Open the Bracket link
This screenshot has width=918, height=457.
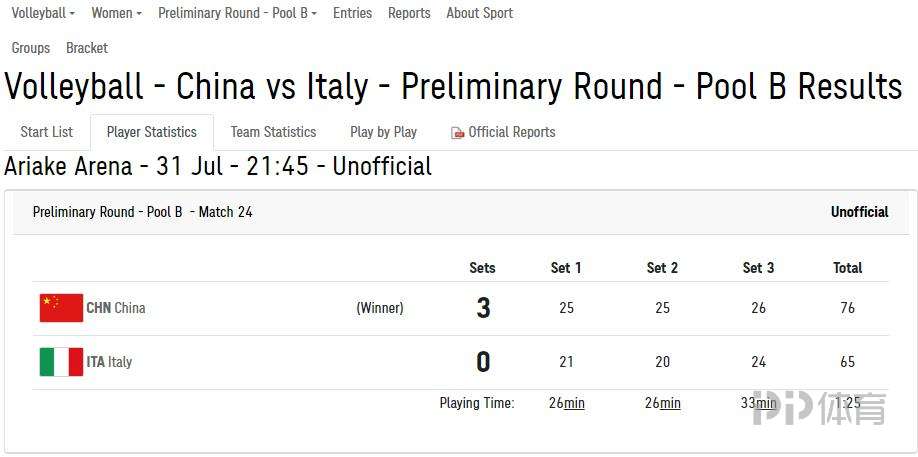[x=87, y=48]
